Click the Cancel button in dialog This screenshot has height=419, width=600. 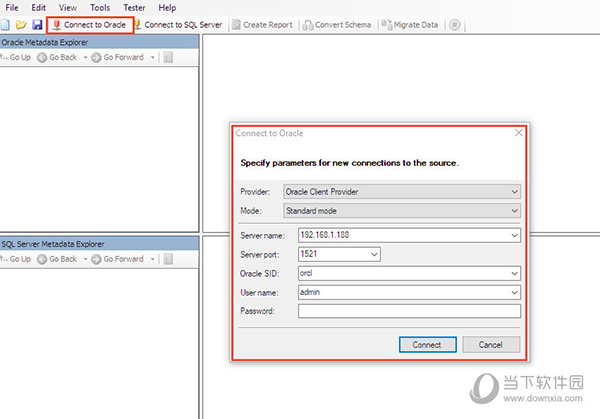click(490, 344)
